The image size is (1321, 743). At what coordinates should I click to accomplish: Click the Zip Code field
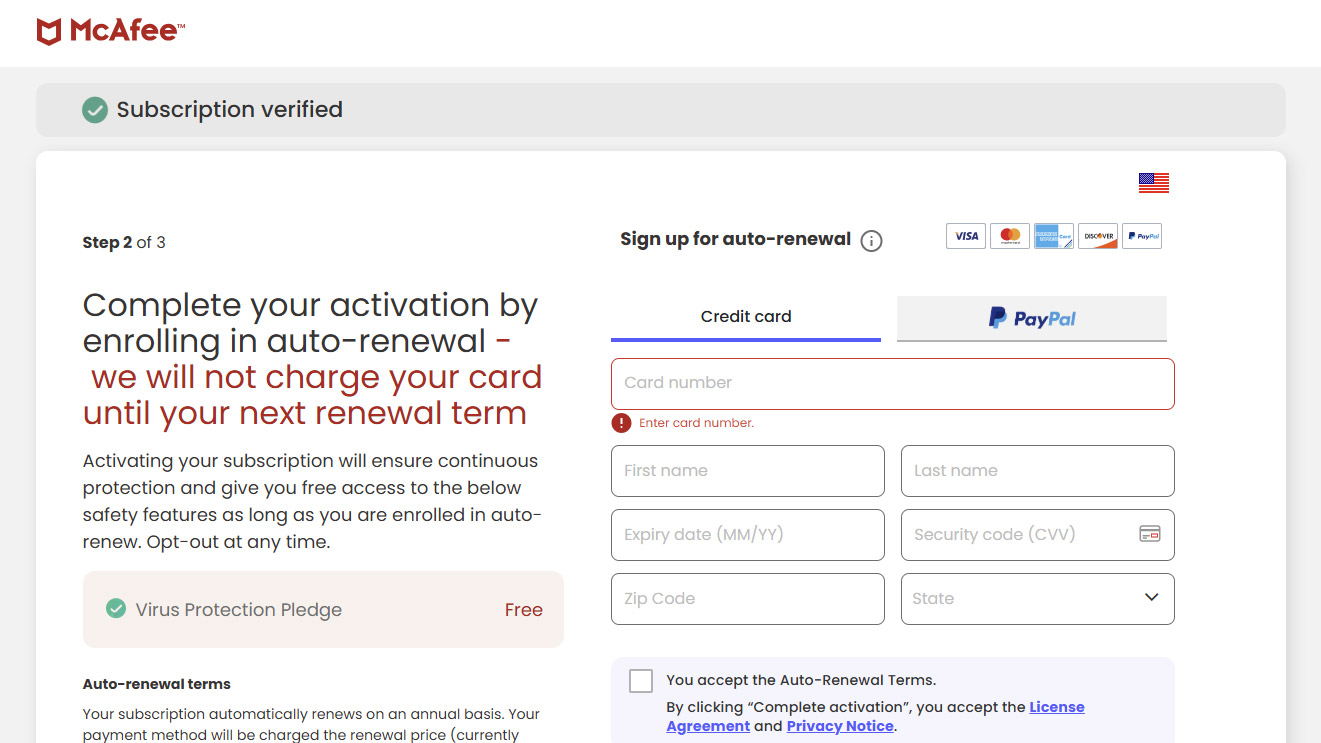tap(747, 599)
